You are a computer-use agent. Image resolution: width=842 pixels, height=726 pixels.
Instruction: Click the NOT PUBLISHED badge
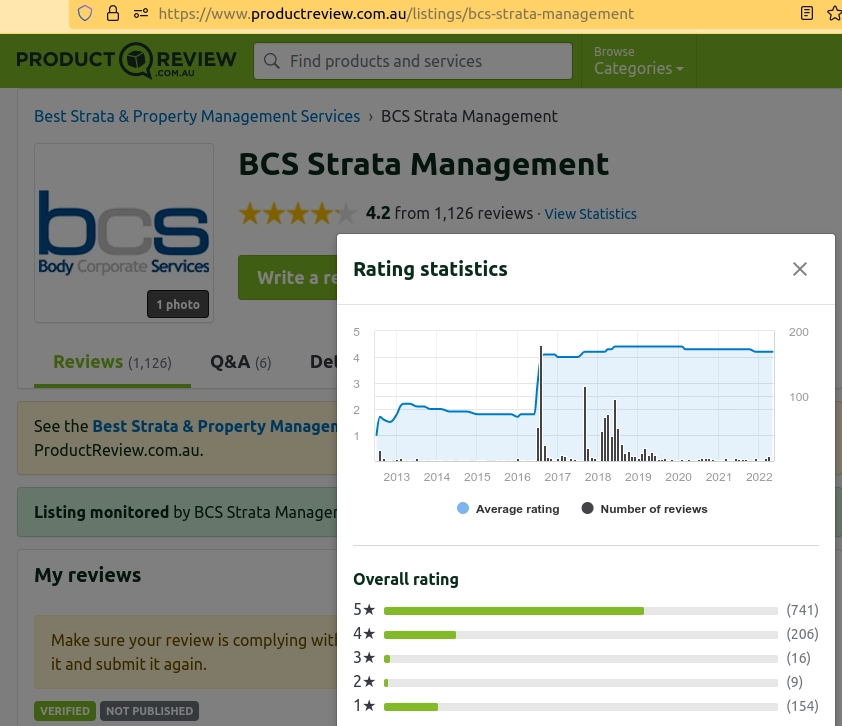coord(149,711)
